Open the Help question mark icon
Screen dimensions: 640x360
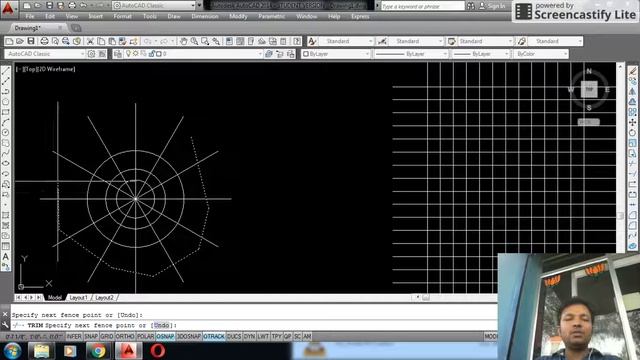pos(297,41)
